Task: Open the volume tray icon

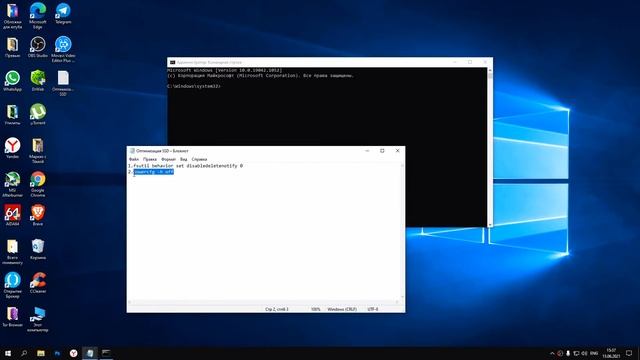Action: (584, 353)
